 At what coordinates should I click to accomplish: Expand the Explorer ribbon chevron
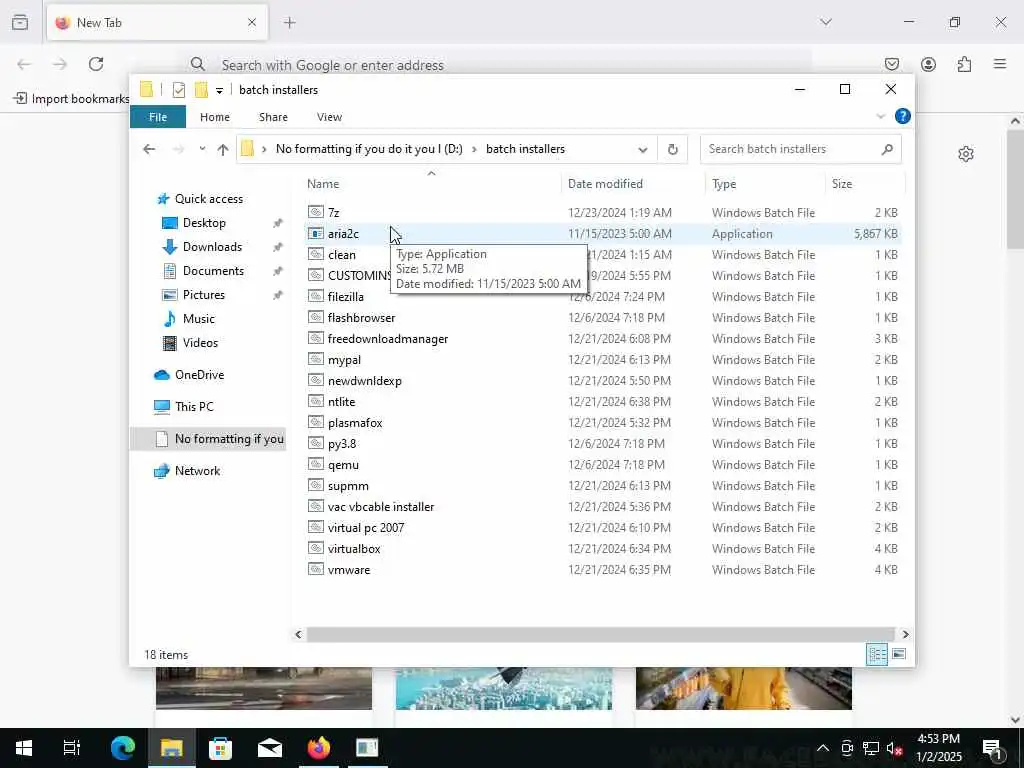coord(880,116)
